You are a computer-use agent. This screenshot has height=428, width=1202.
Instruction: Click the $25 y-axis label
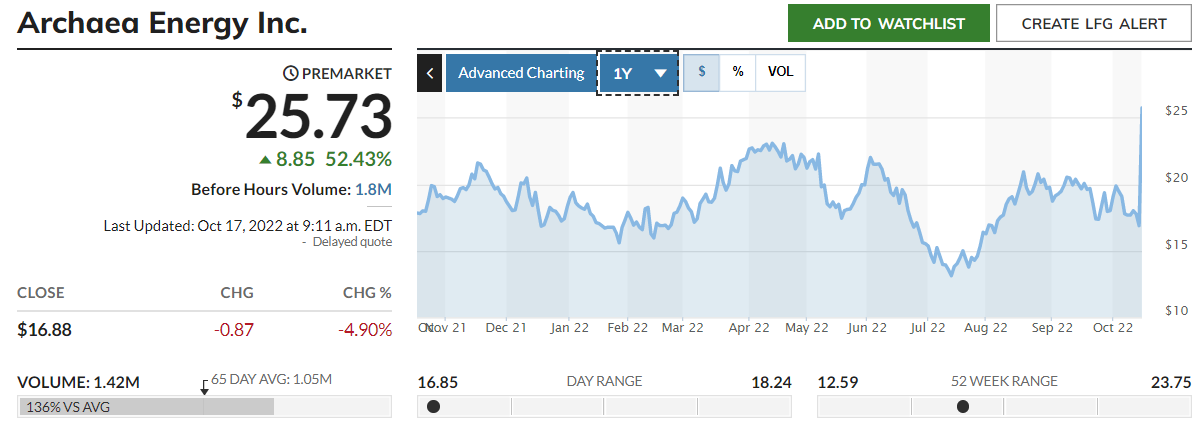(x=1177, y=109)
